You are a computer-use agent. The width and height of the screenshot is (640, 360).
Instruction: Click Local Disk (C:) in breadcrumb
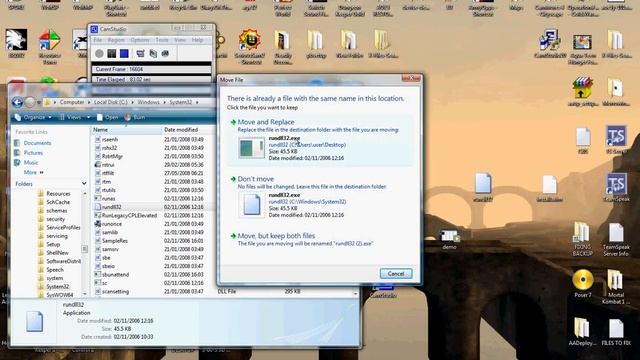(111, 102)
